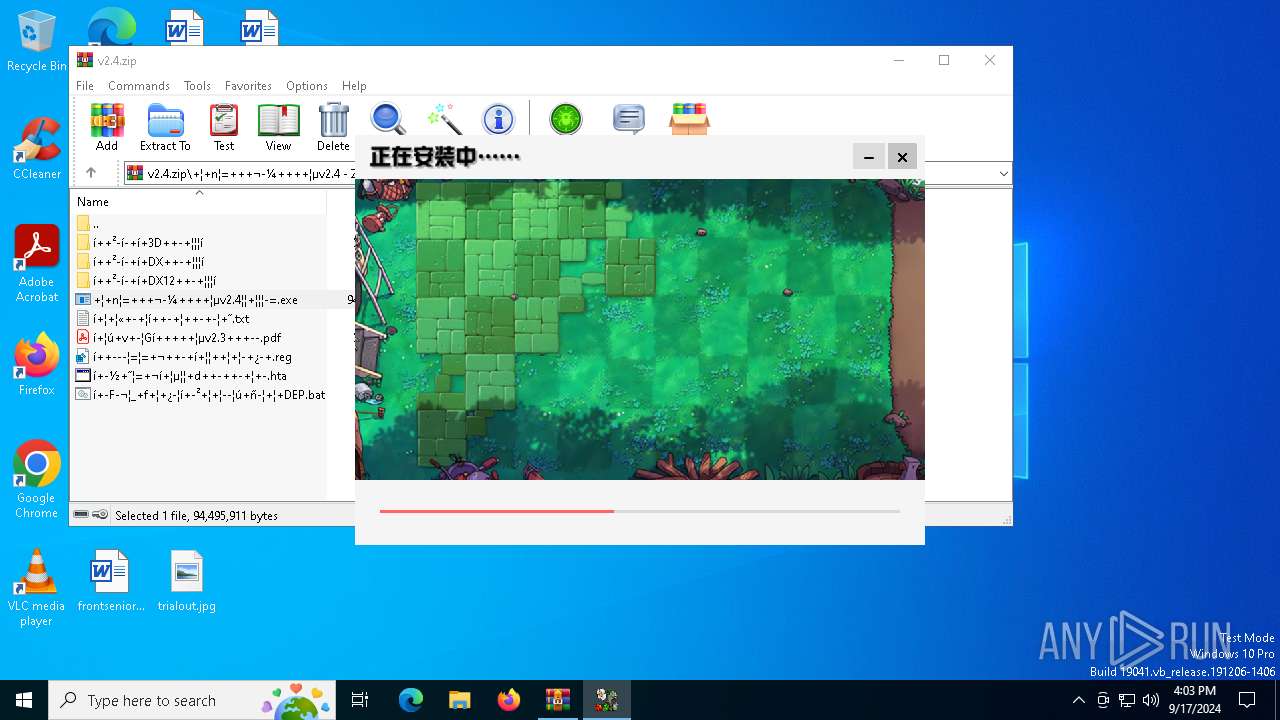Switch to WinRAR taskbar button
This screenshot has height=720, width=1280.
(x=558, y=700)
